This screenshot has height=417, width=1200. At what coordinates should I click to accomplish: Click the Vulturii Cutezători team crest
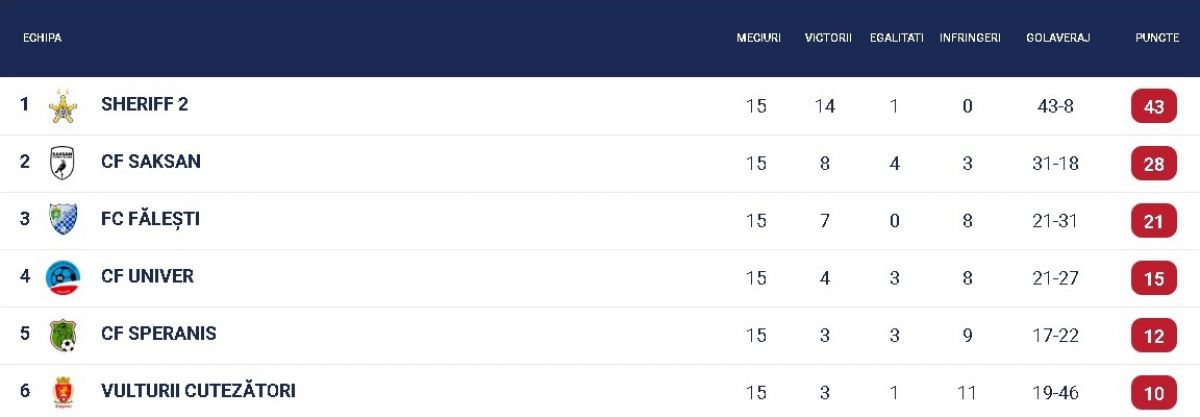(x=63, y=392)
